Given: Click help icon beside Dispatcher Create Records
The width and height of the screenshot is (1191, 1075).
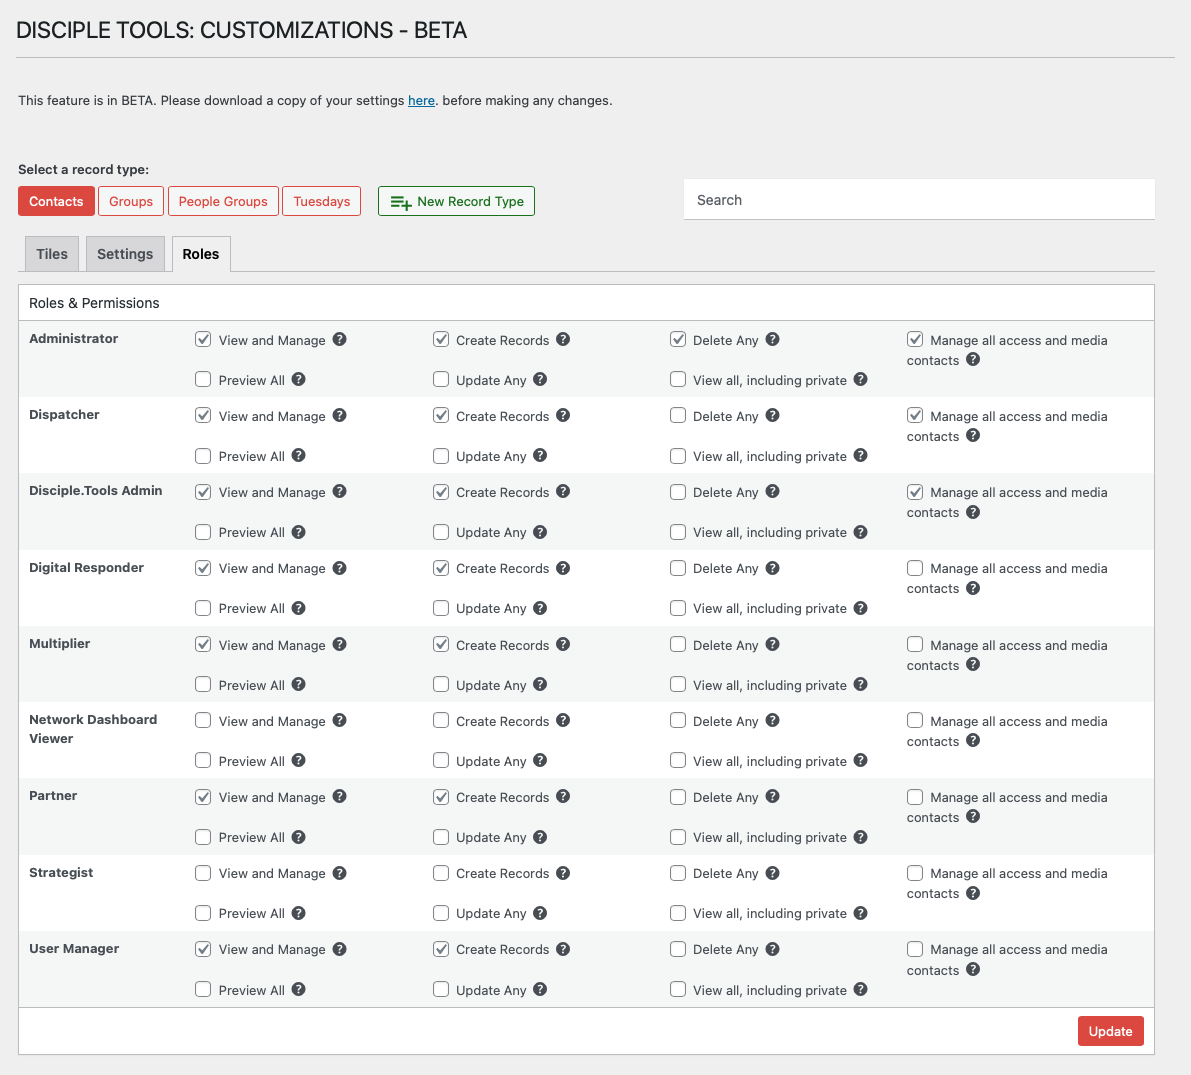Looking at the screenshot, I should tap(563, 416).
